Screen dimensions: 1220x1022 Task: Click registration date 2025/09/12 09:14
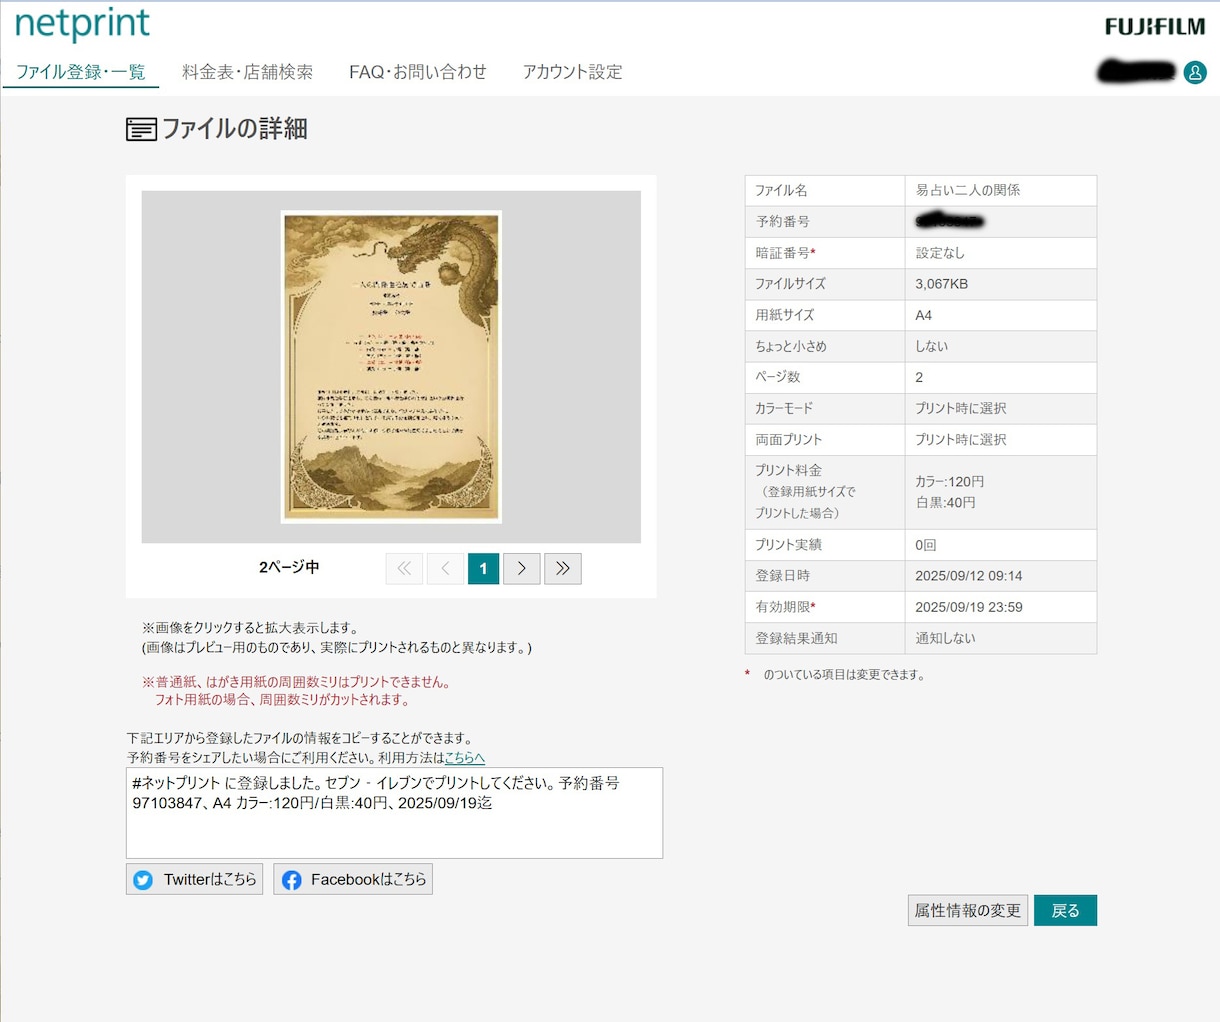(x=969, y=576)
